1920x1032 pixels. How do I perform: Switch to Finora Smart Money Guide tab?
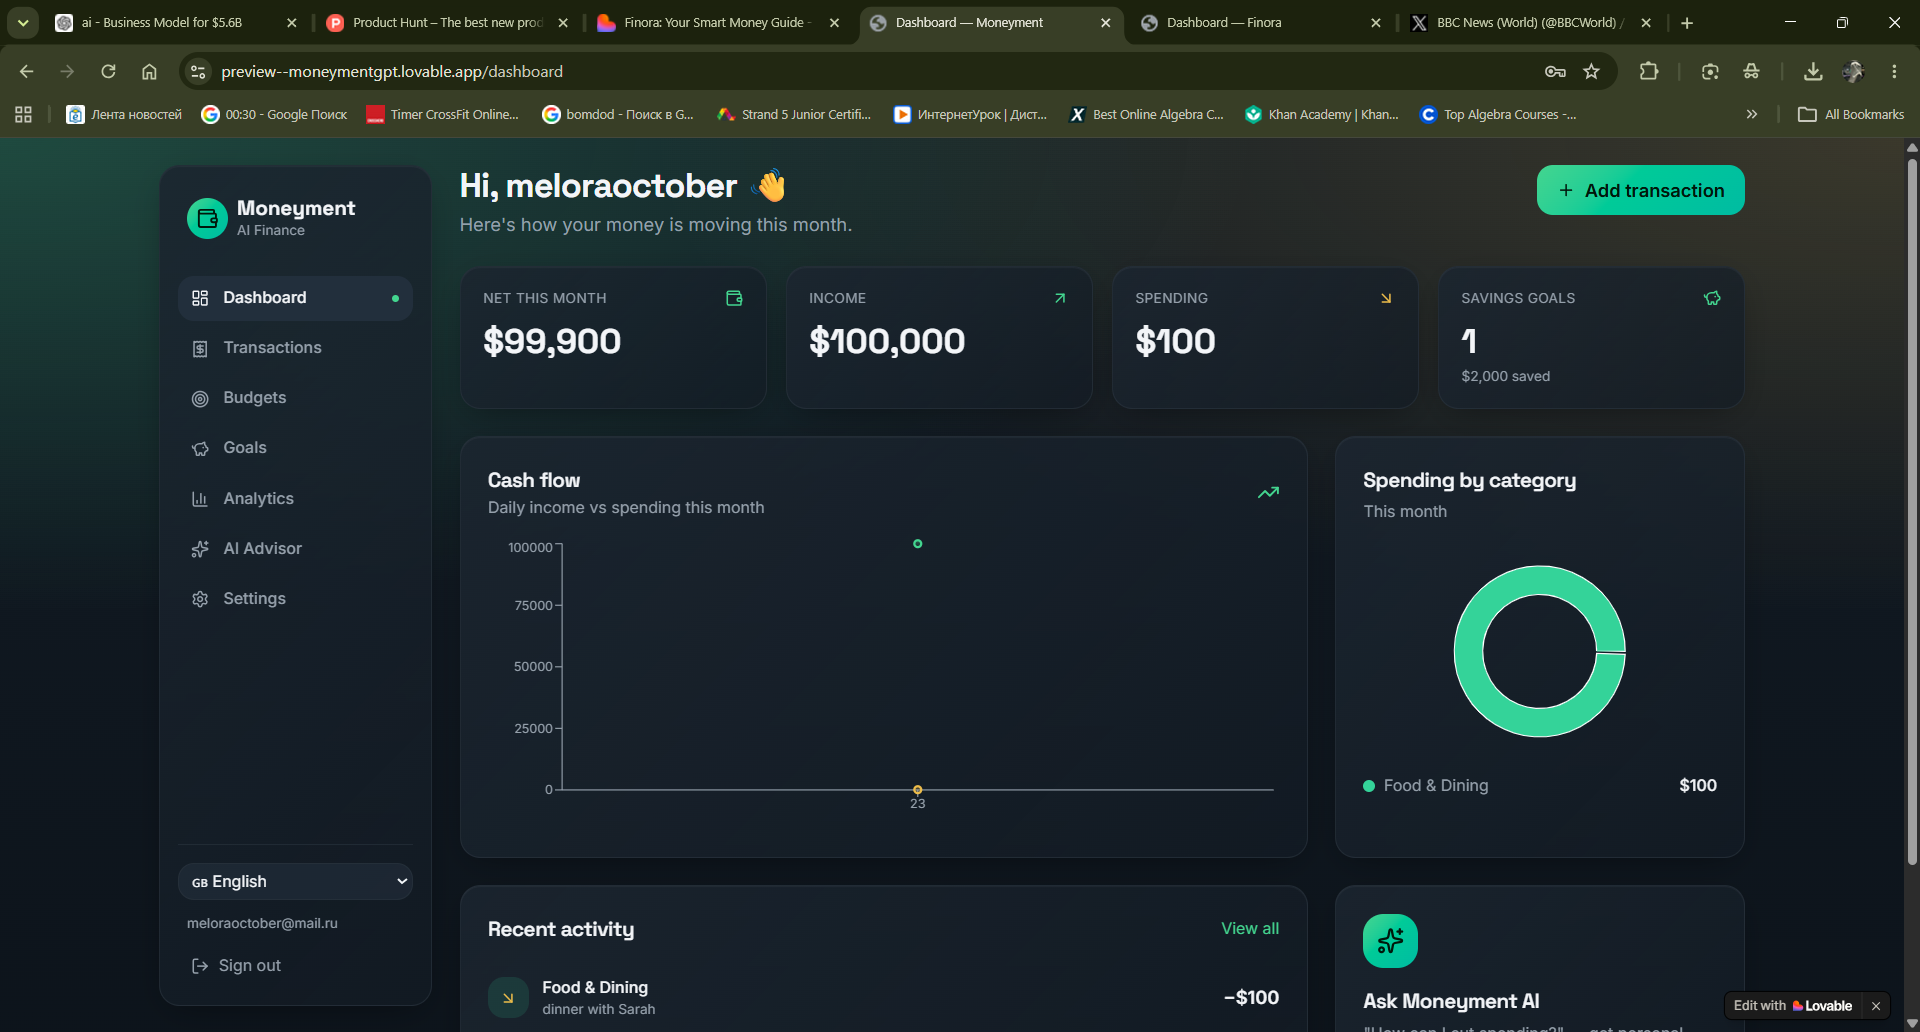(x=718, y=22)
